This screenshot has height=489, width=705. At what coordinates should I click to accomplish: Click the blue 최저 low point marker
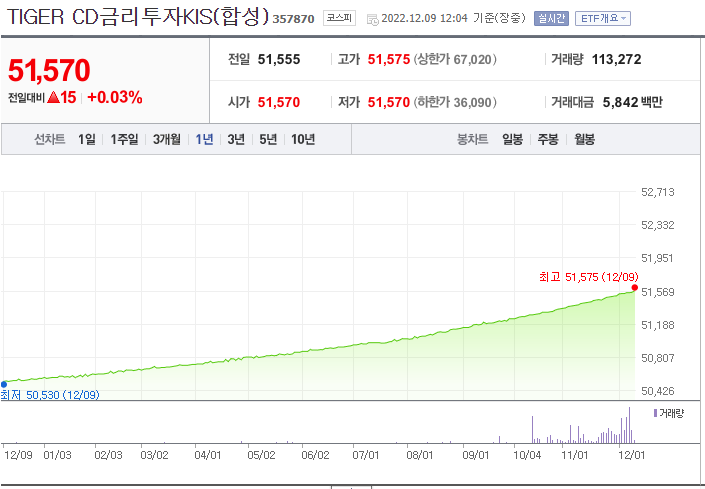[4, 384]
